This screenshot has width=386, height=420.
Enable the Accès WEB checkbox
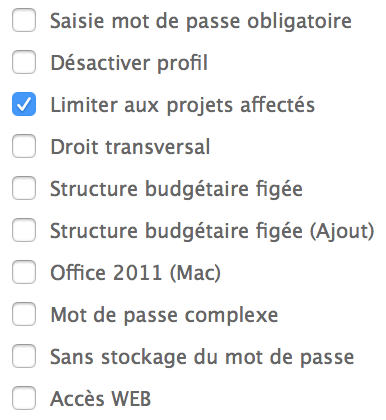[x=24, y=398]
